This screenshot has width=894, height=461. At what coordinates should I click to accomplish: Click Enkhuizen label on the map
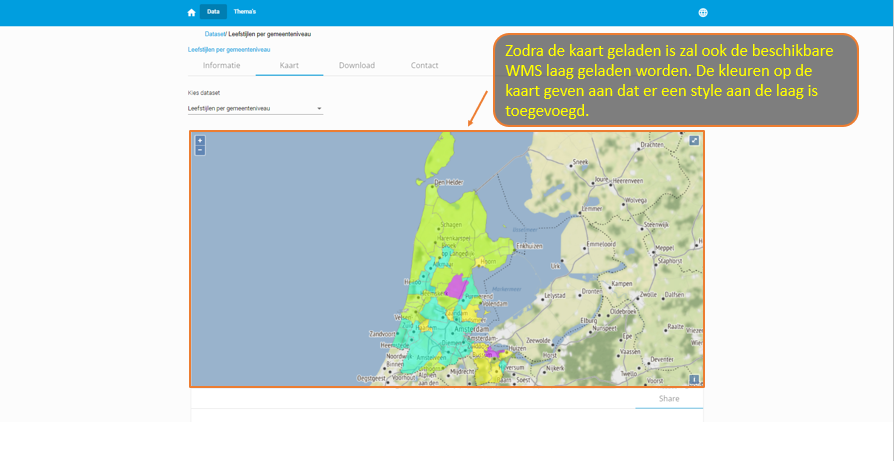click(530, 246)
